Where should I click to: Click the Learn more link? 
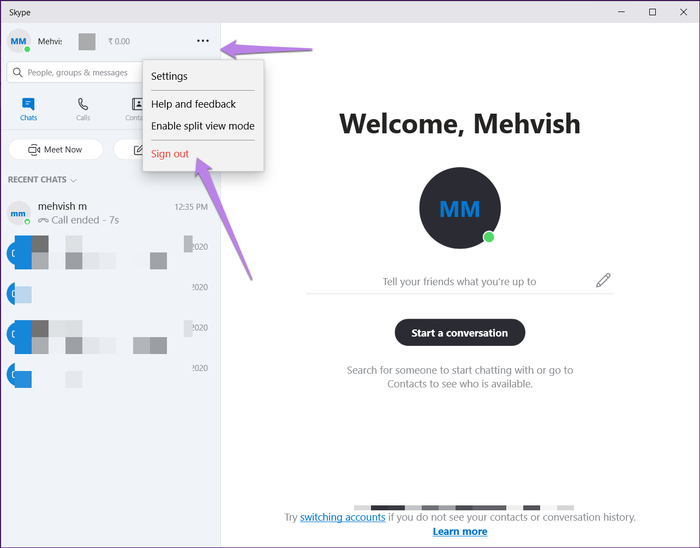tap(460, 531)
